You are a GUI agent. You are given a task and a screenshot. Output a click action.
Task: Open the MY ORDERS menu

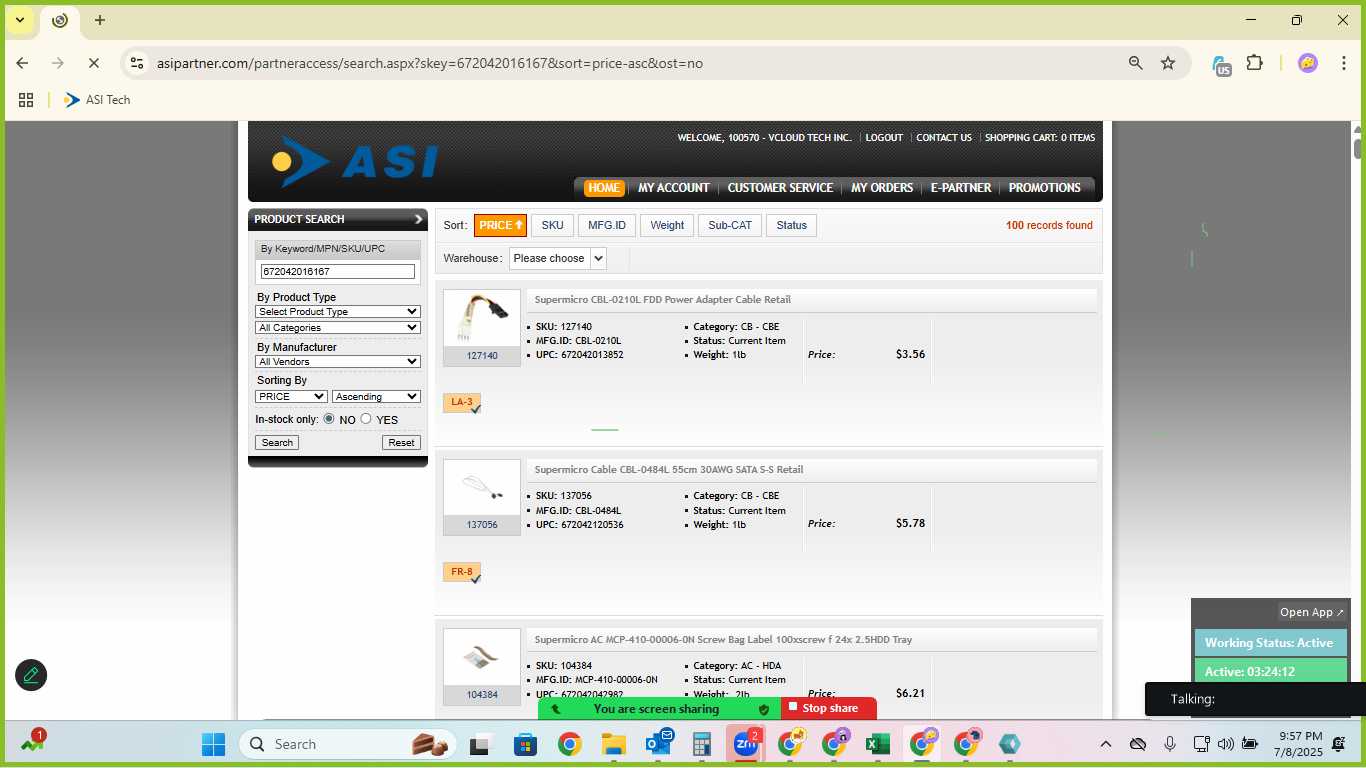tap(882, 188)
